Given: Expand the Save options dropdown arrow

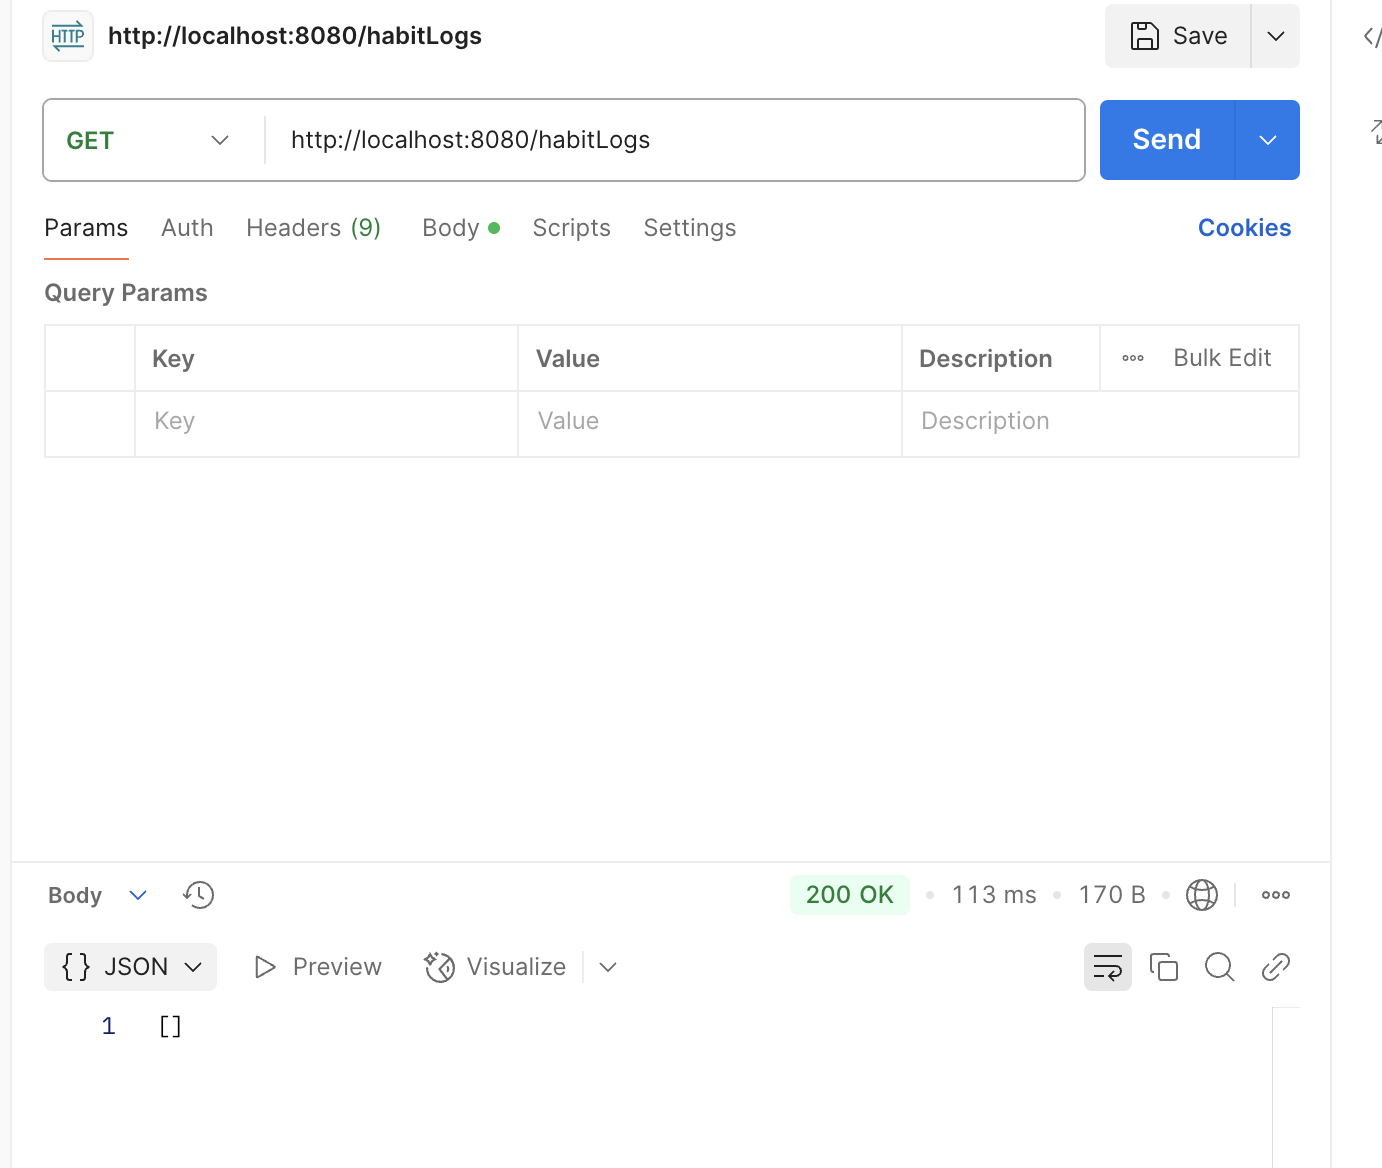Looking at the screenshot, I should (1276, 36).
